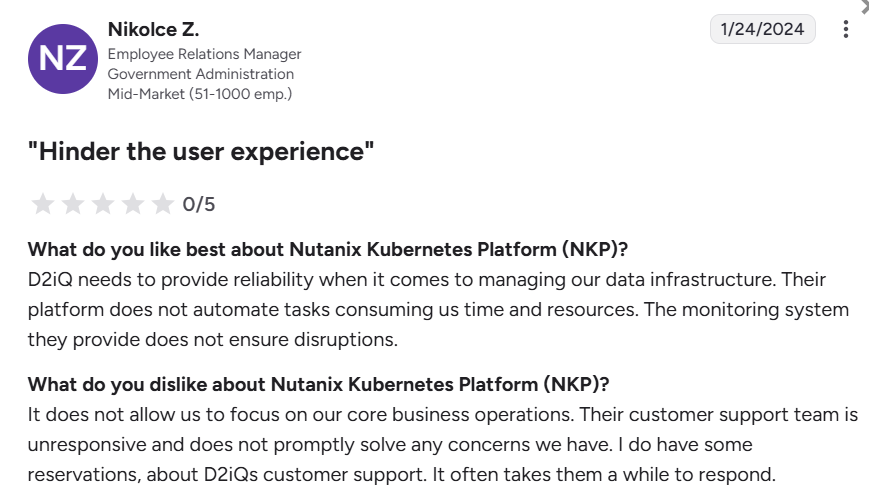Click the "Hinder the user experience" review title
Screen dimensions: 869x499
[x=201, y=151]
